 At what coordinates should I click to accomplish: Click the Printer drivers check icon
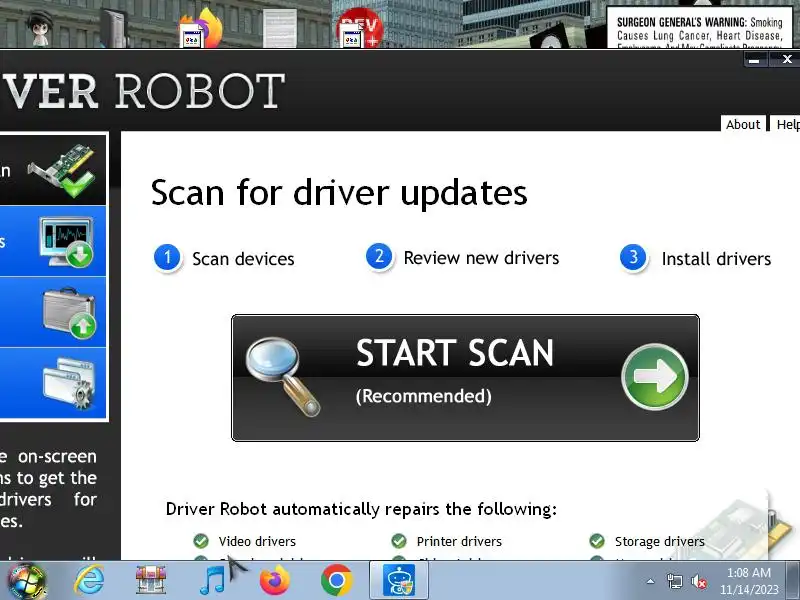(x=399, y=541)
